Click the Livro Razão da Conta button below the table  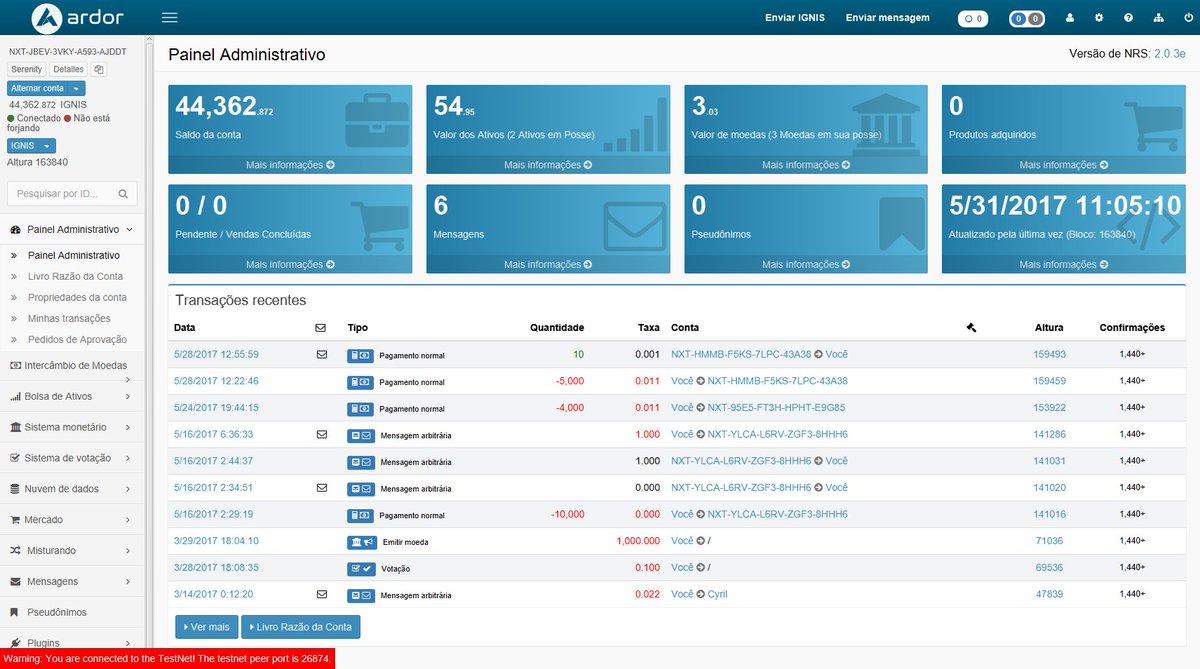(300, 627)
